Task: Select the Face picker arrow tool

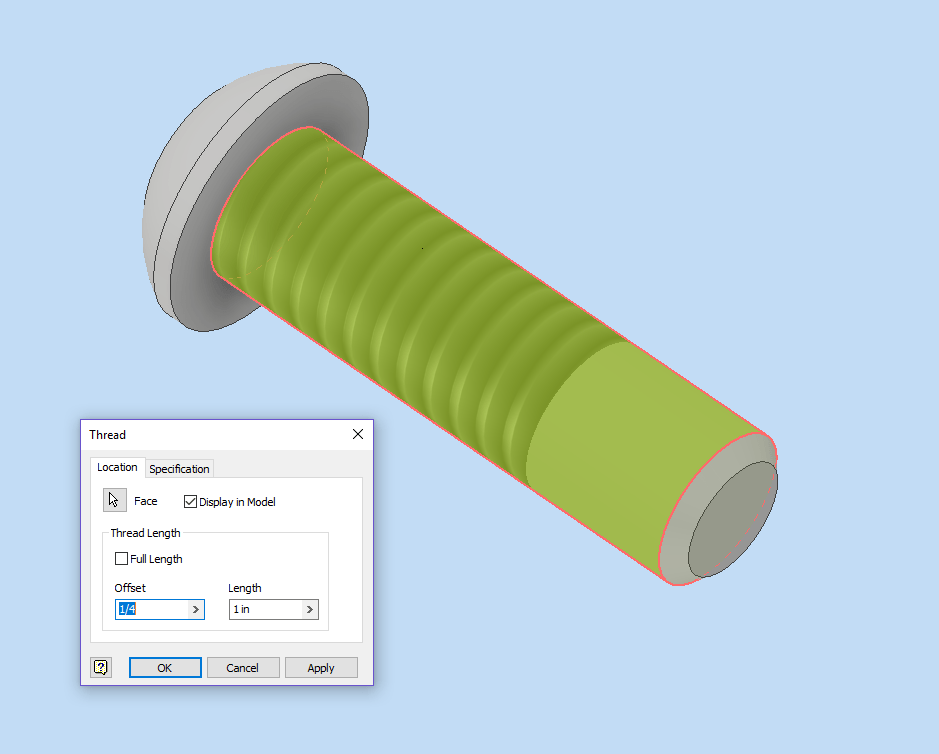Action: point(113,499)
